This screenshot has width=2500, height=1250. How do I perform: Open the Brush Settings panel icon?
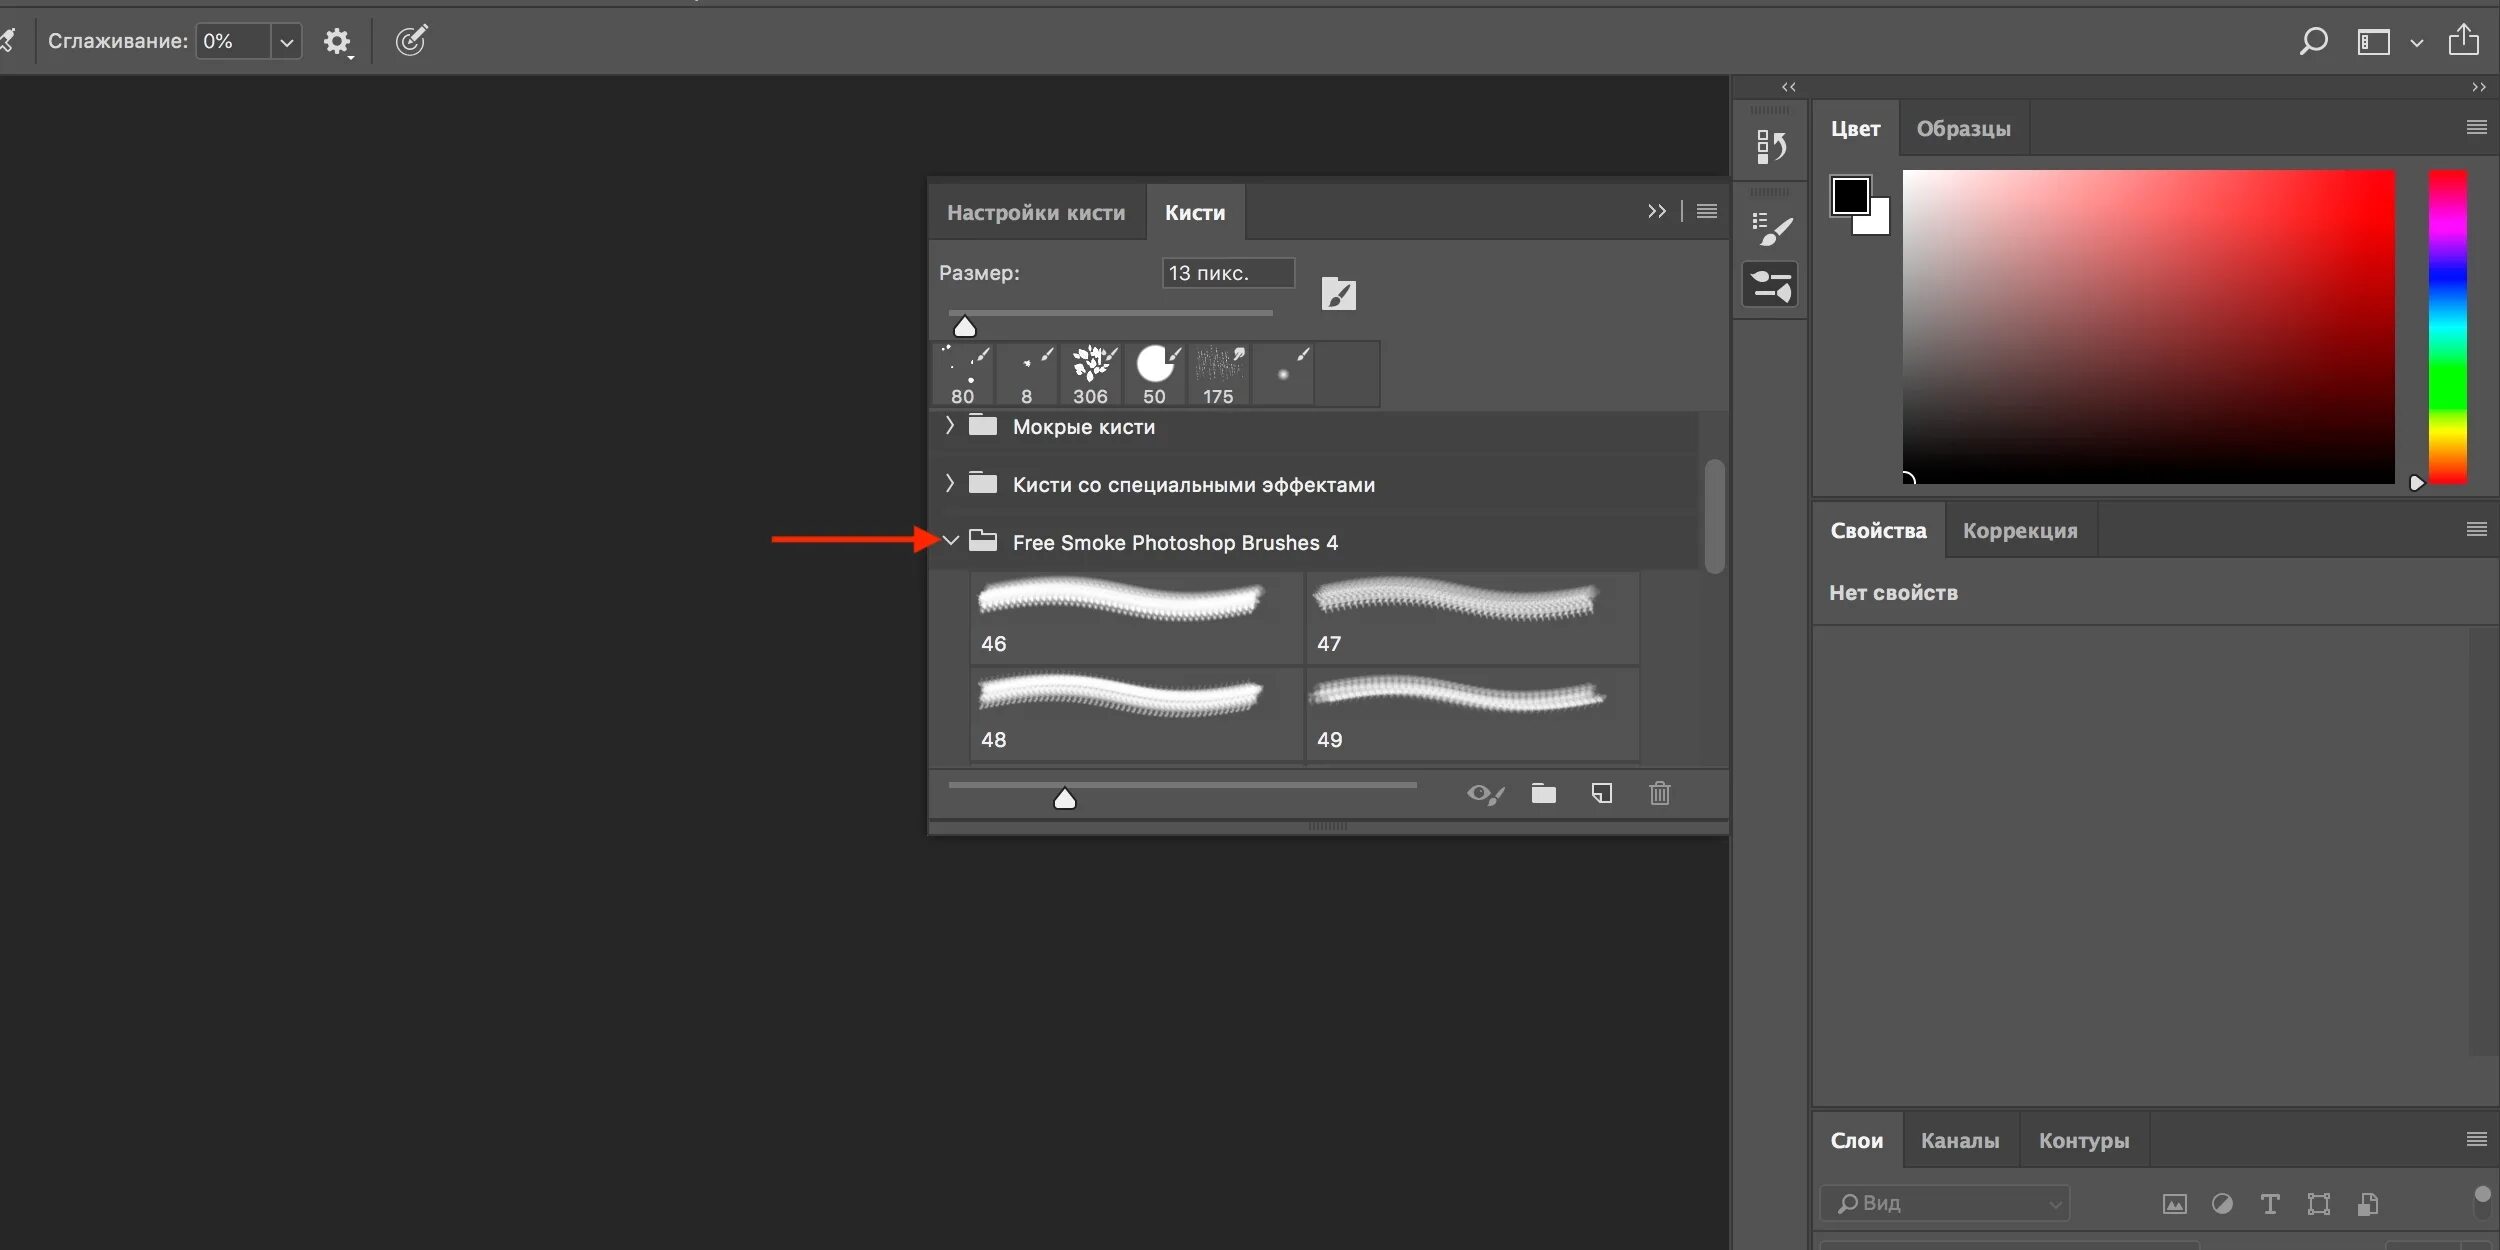click(1771, 229)
